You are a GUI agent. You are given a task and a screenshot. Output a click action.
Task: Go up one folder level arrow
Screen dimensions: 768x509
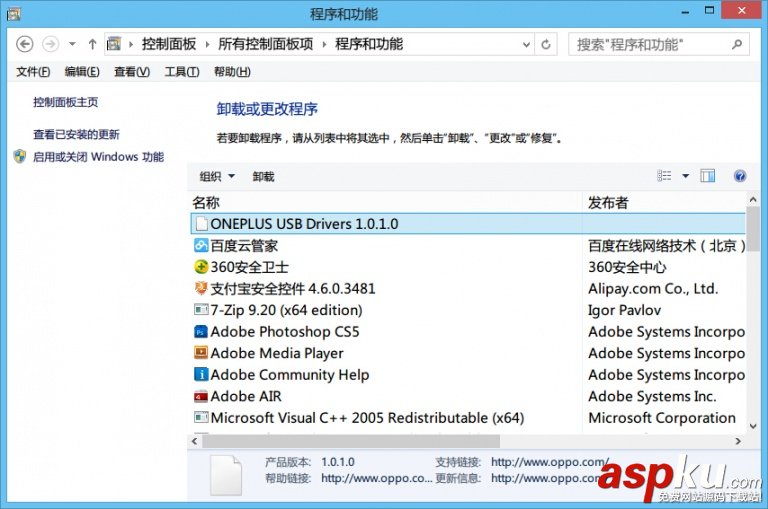point(92,44)
